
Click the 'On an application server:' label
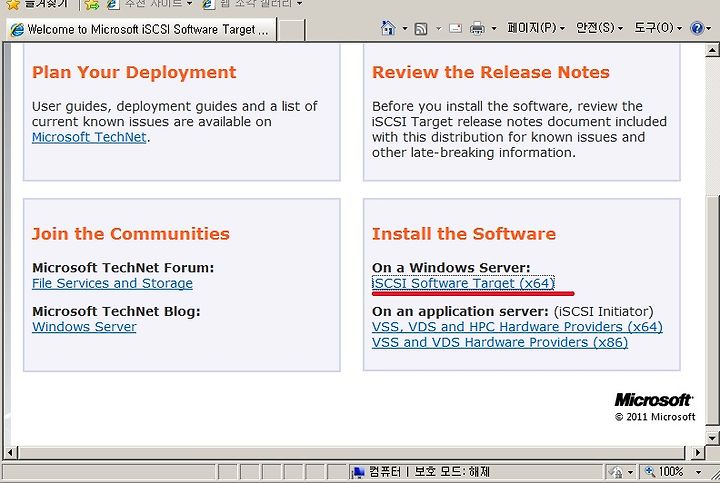(x=460, y=311)
